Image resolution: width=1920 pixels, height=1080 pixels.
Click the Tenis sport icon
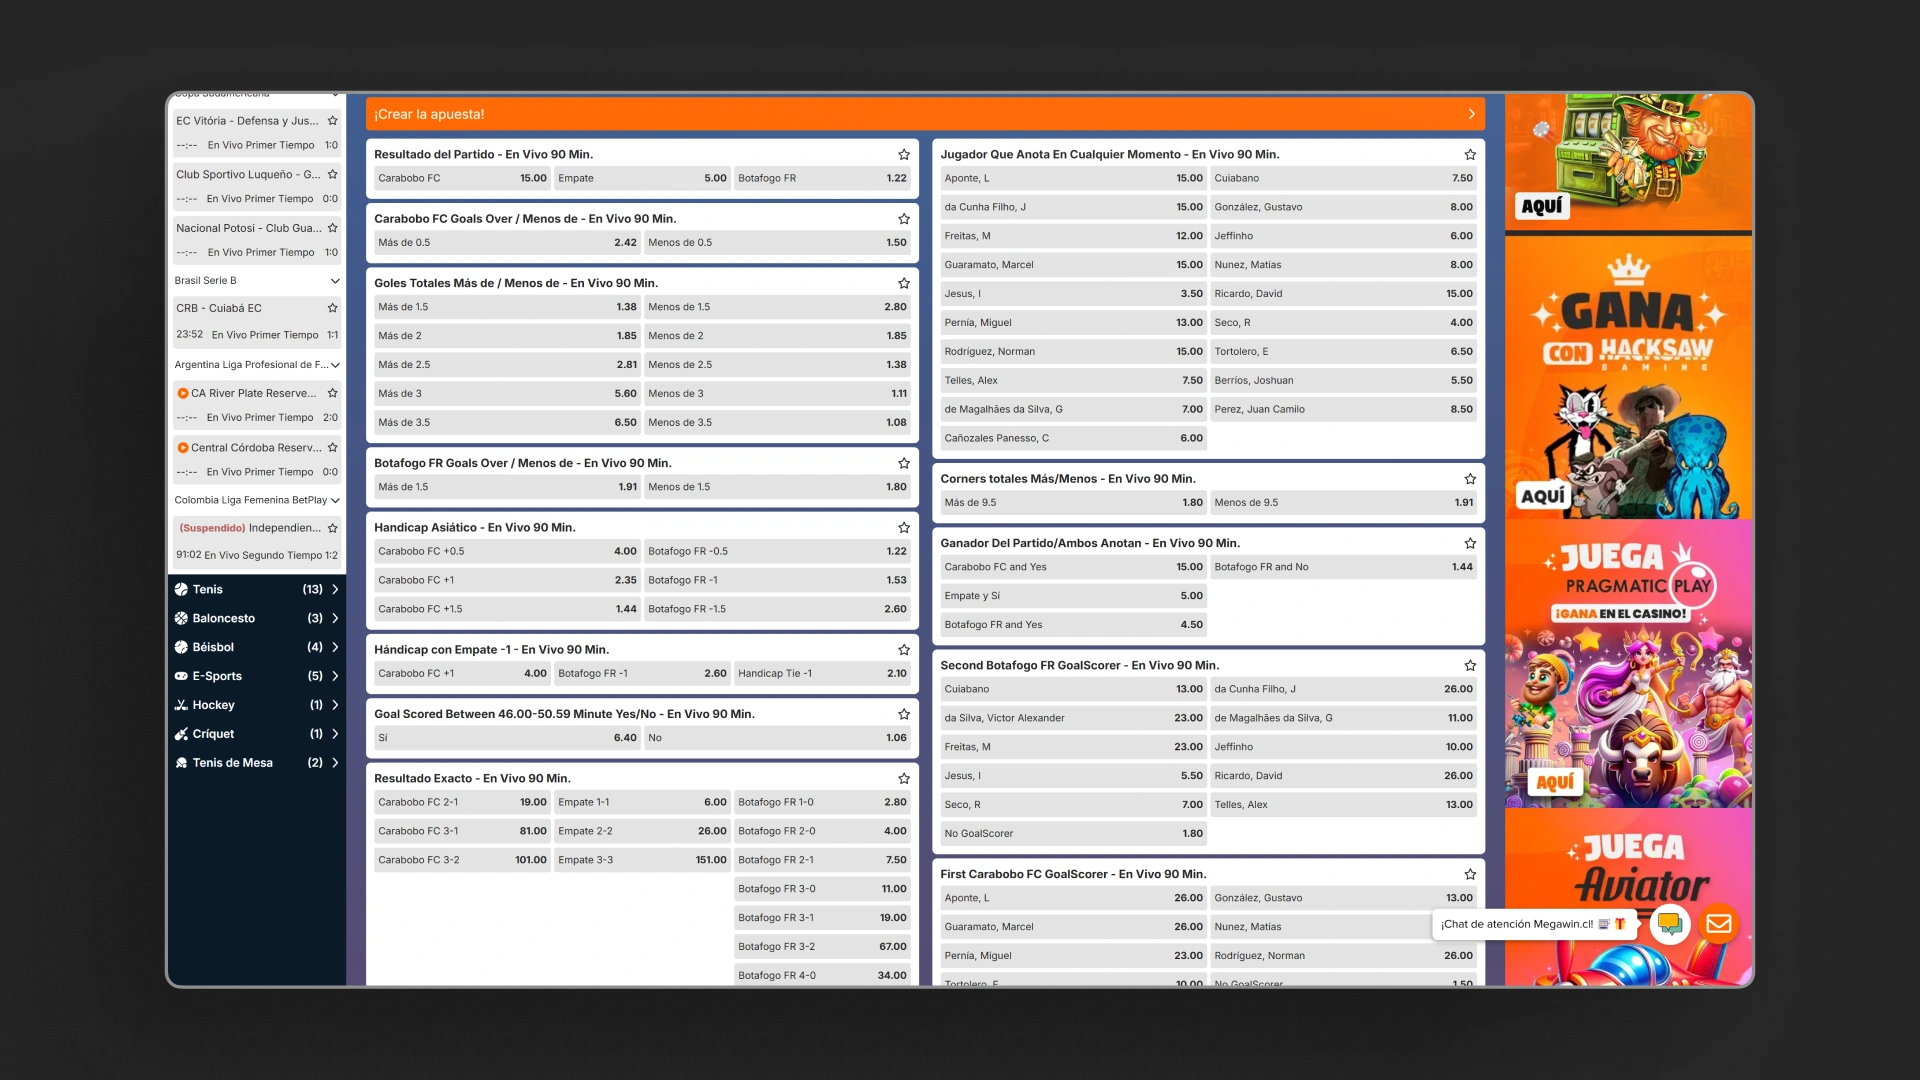[x=181, y=590]
